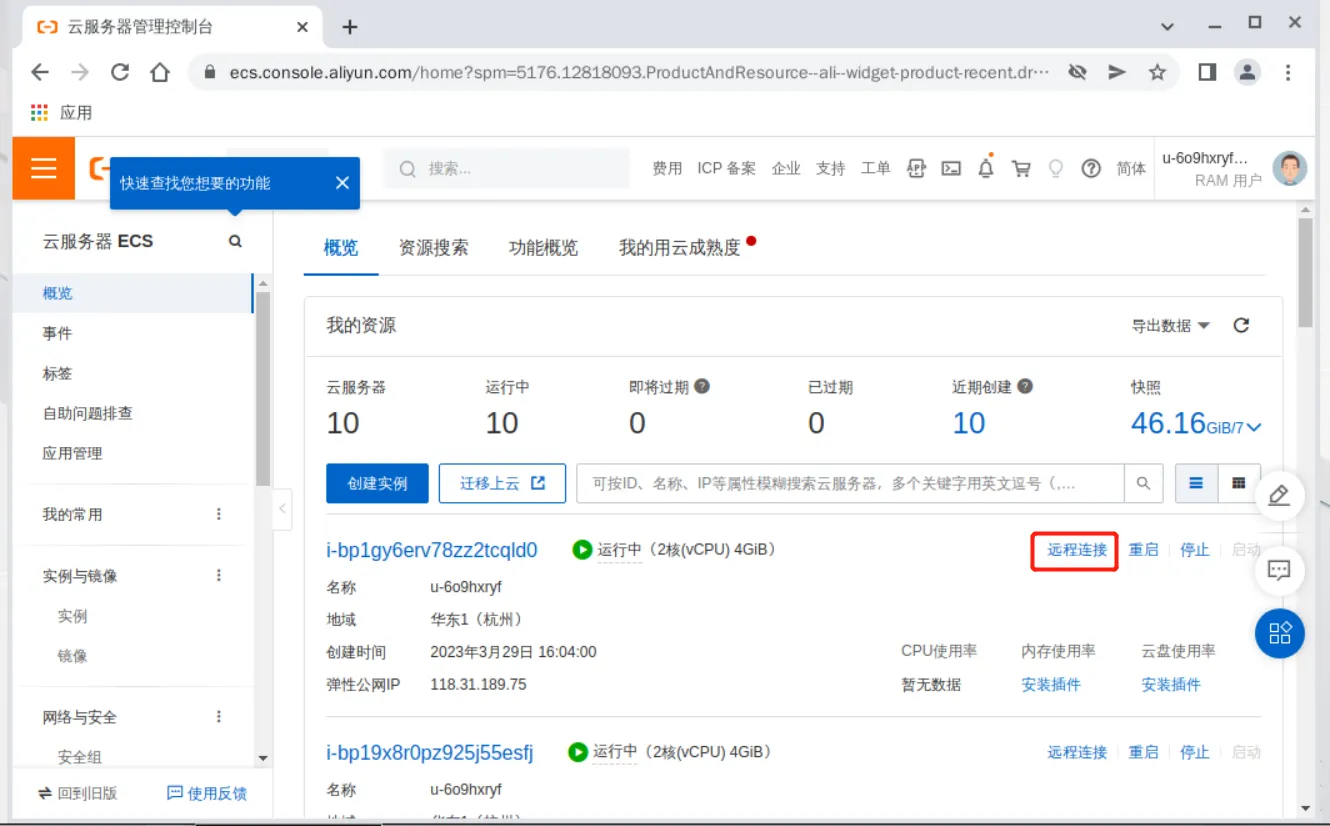The image size is (1330, 826).
Task: Click 远程连接 for i-bp1gy6erv78zz2tcqld0
Action: [1077, 550]
